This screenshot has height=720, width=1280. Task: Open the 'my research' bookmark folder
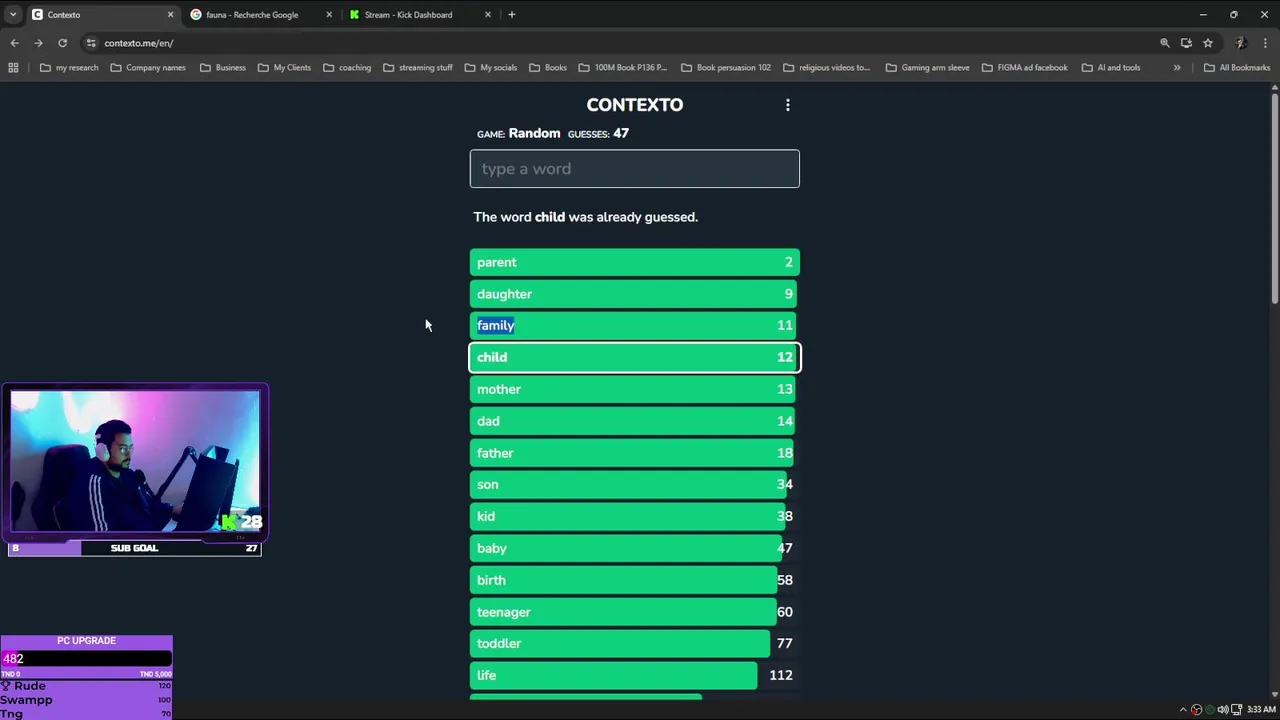(69, 68)
